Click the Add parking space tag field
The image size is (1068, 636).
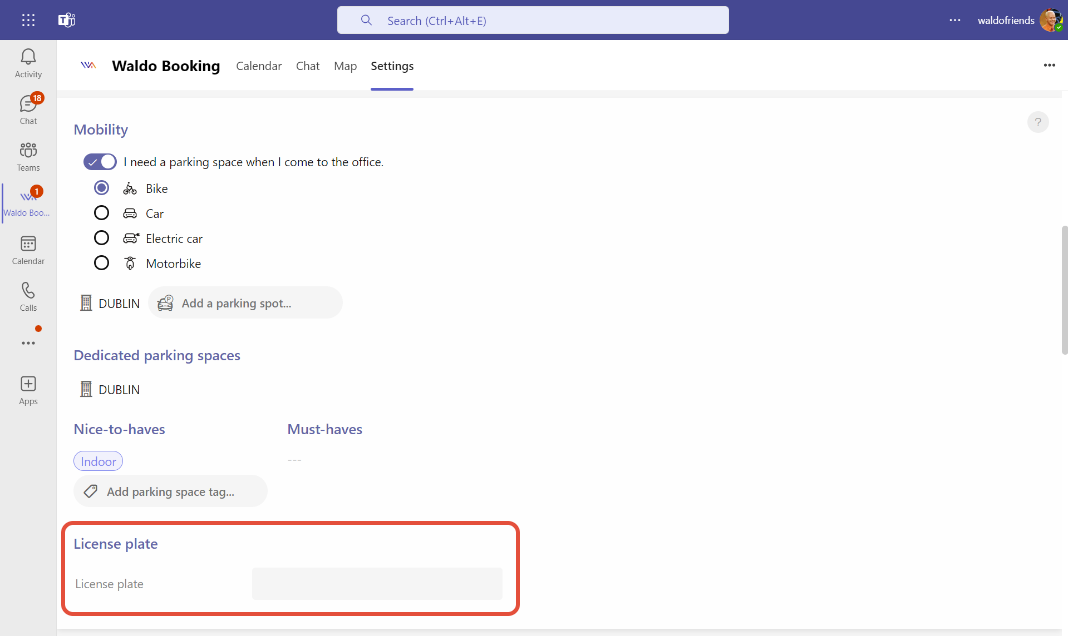[170, 491]
